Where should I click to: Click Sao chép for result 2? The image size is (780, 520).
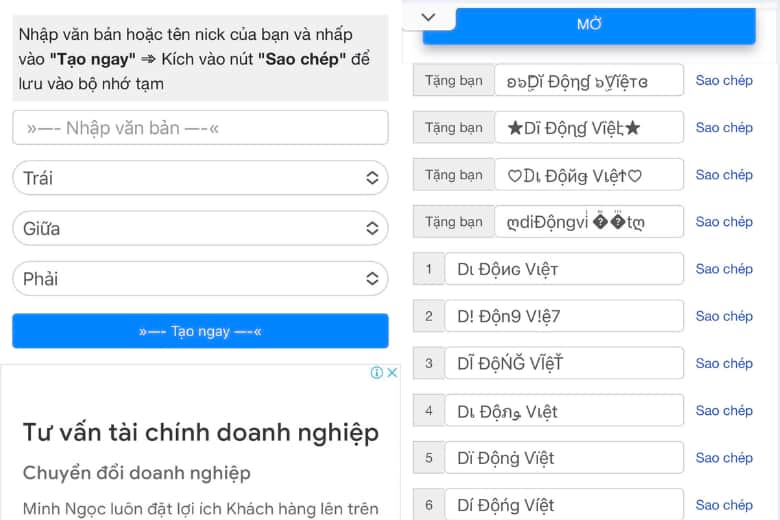click(724, 316)
